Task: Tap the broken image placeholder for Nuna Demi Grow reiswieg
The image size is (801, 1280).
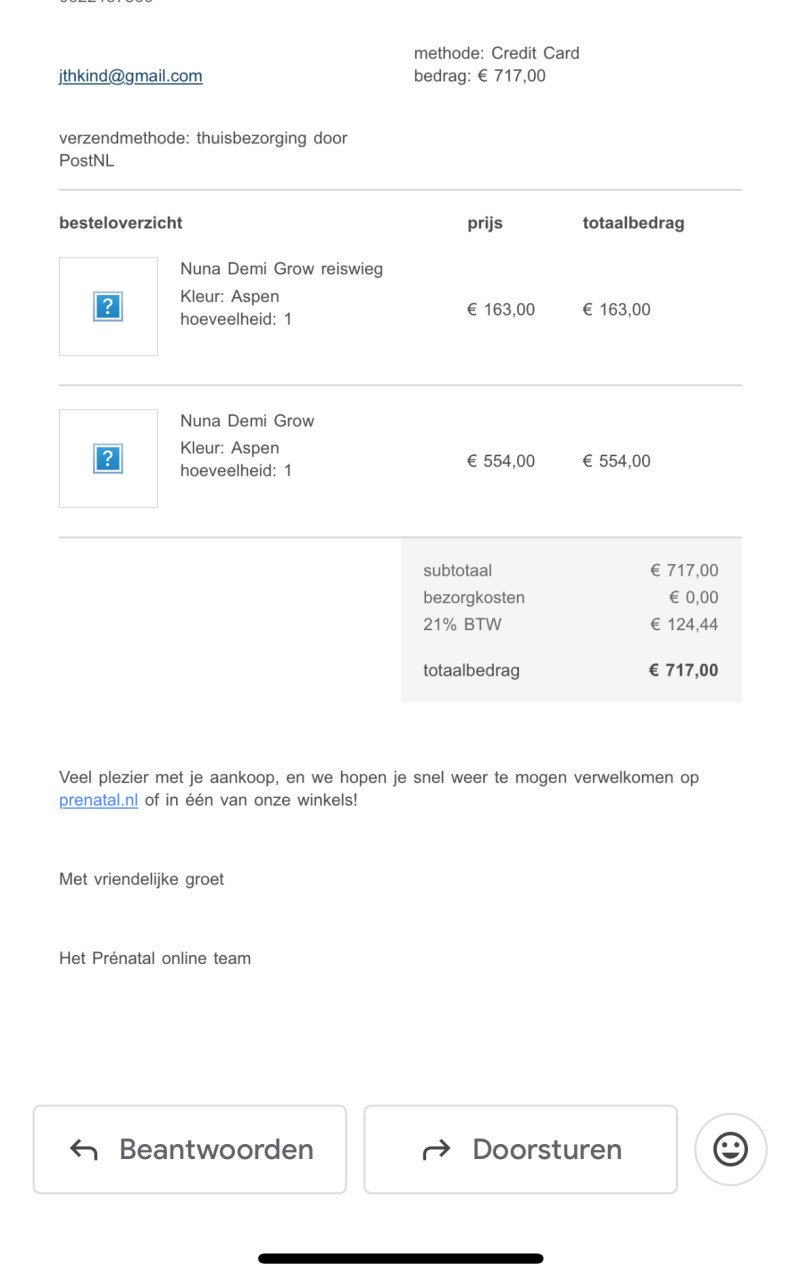Action: click(x=108, y=306)
